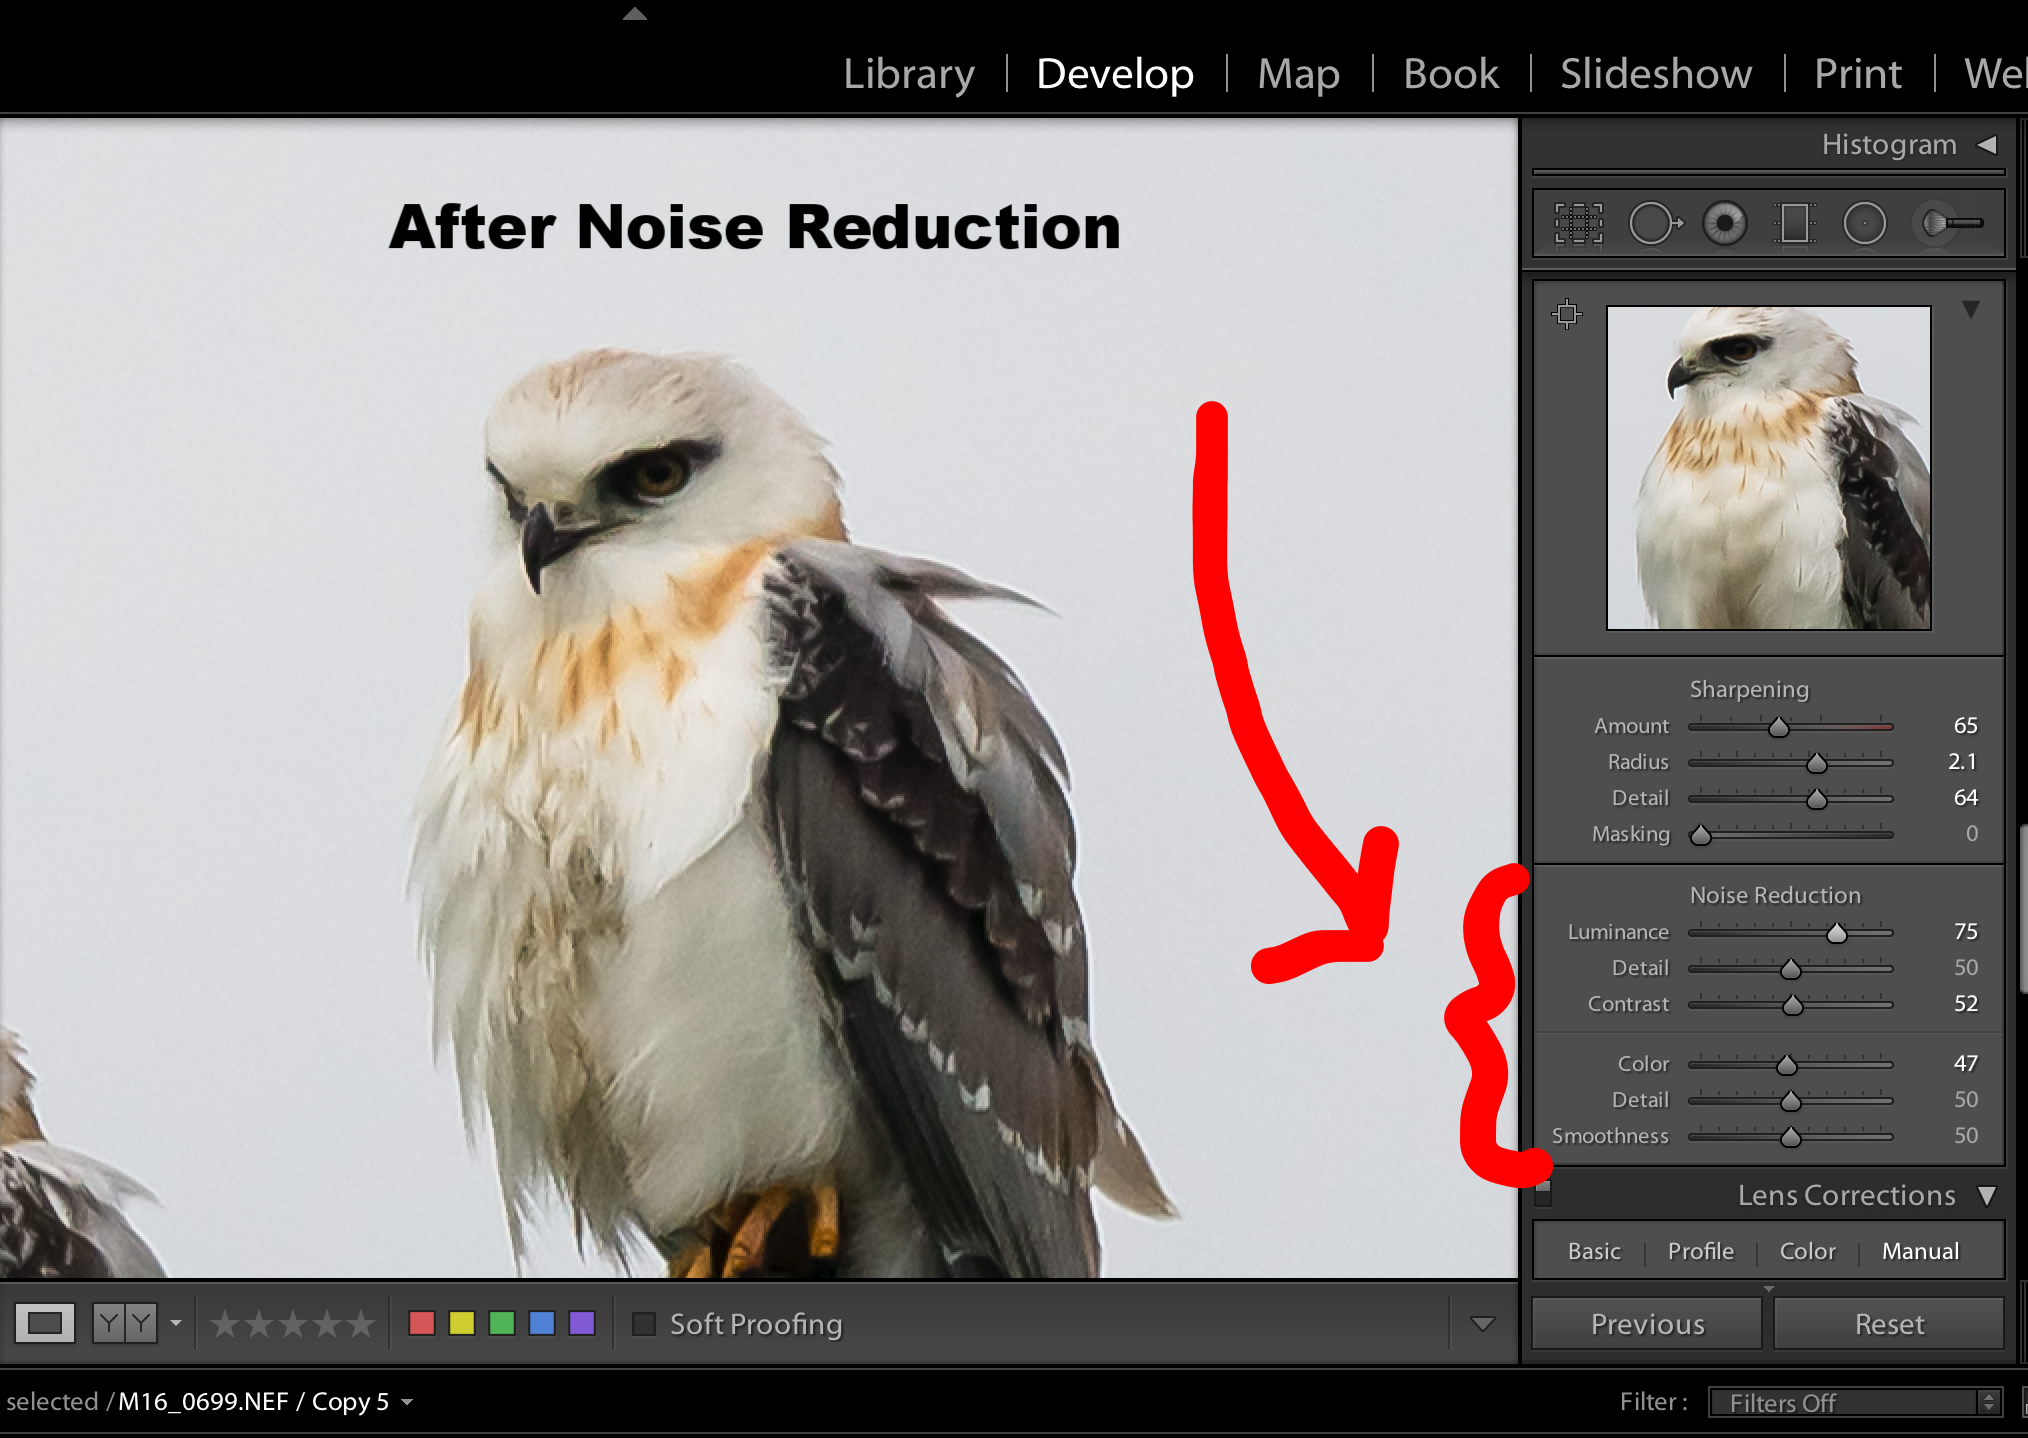The image size is (2028, 1438).
Task: Enable the Soft Proofing checkbox
Action: [645, 1324]
